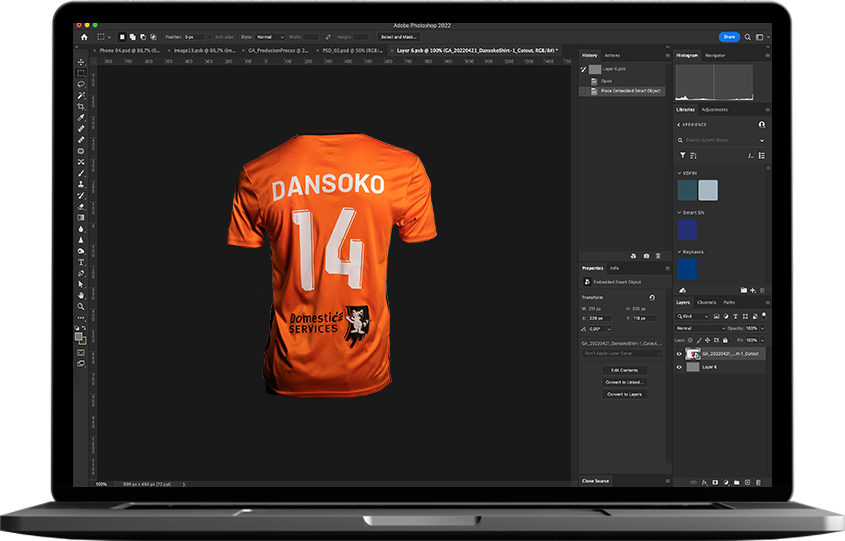The height and width of the screenshot is (541, 845).
Task: Select New selection mode in options bar
Action: point(122,37)
